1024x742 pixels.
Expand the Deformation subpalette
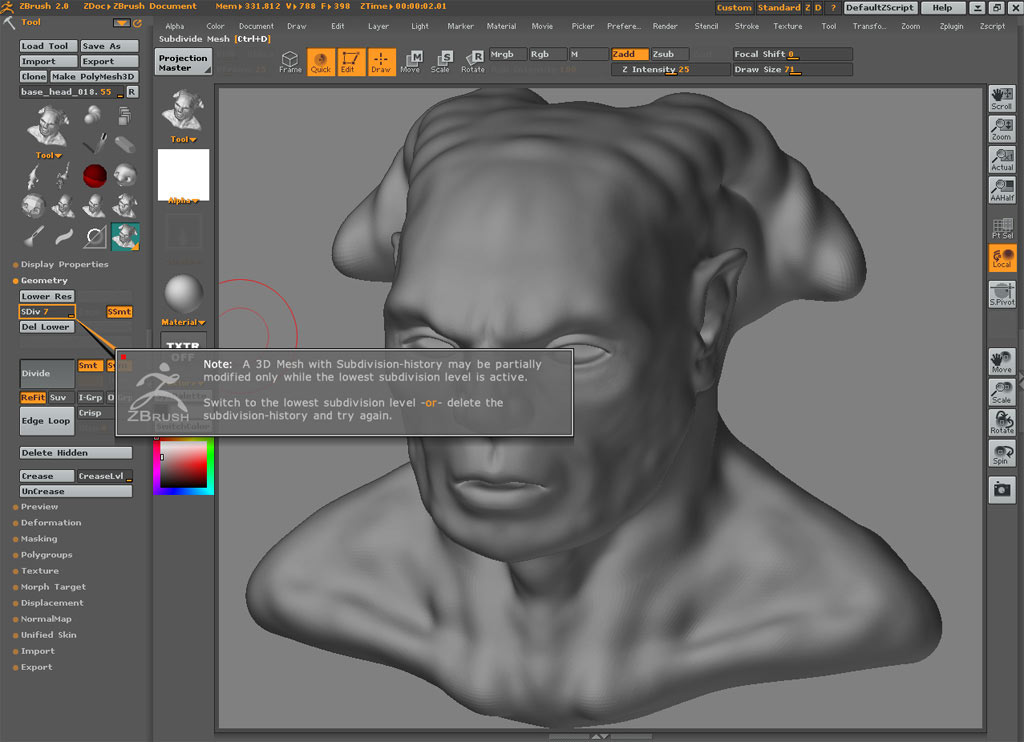[x=51, y=523]
